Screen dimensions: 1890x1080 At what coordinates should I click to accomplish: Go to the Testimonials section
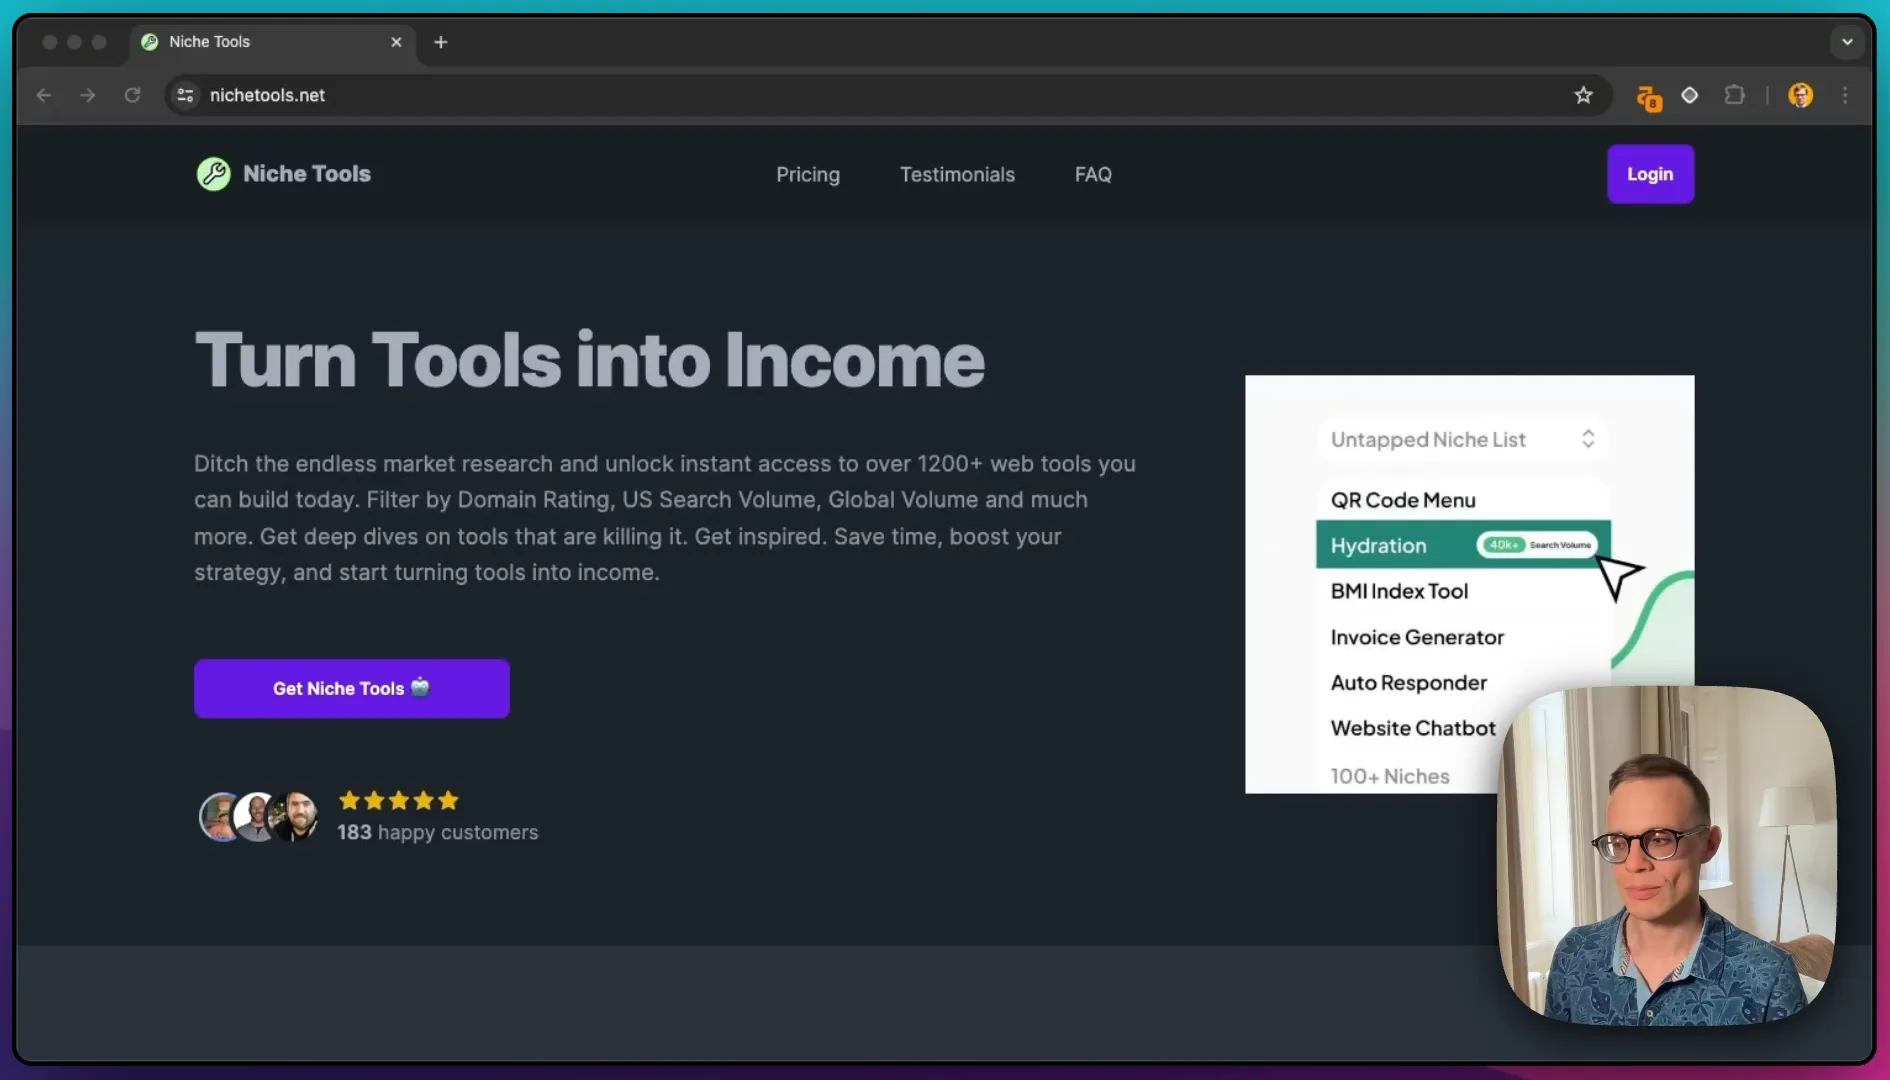pyautogui.click(x=957, y=174)
